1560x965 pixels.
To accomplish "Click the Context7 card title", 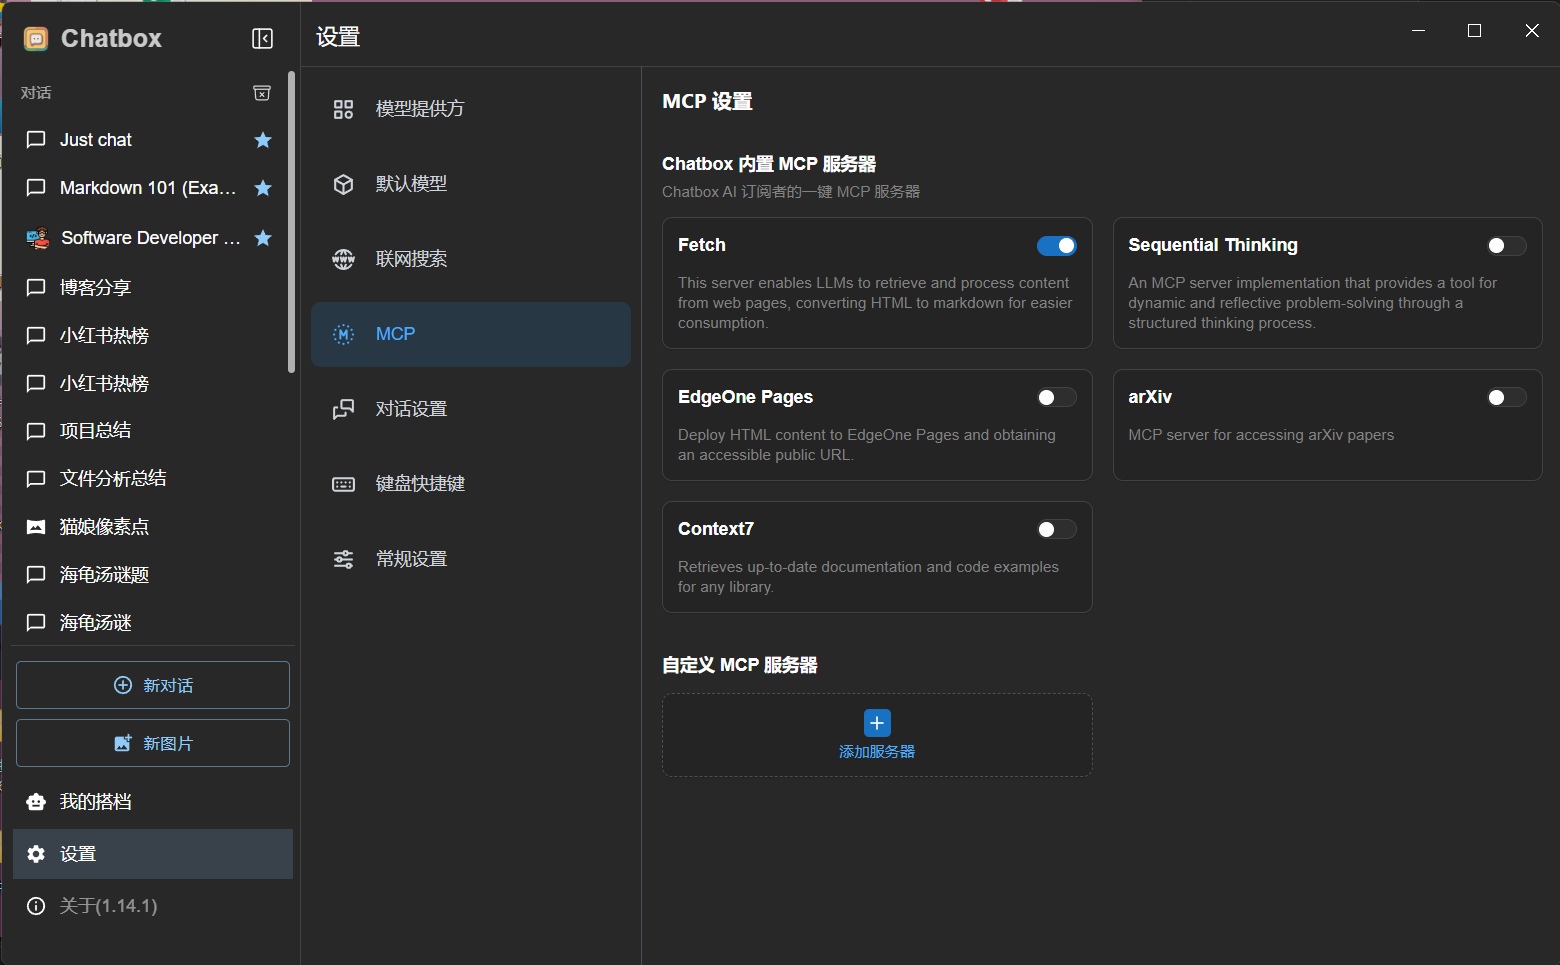I will click(x=716, y=529).
